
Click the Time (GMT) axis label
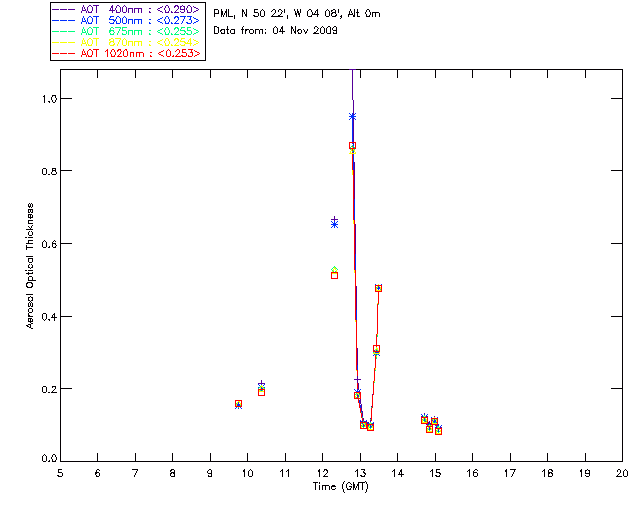pos(341,487)
